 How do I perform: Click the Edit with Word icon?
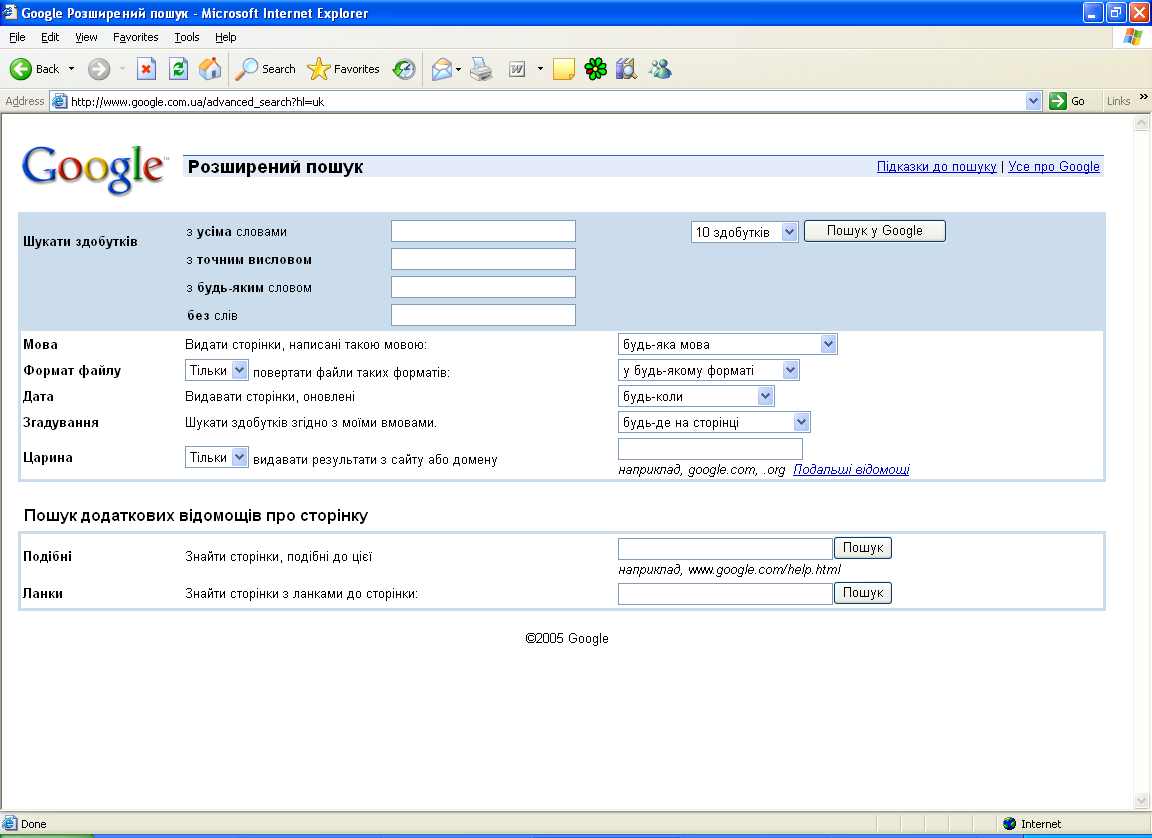tap(517, 69)
